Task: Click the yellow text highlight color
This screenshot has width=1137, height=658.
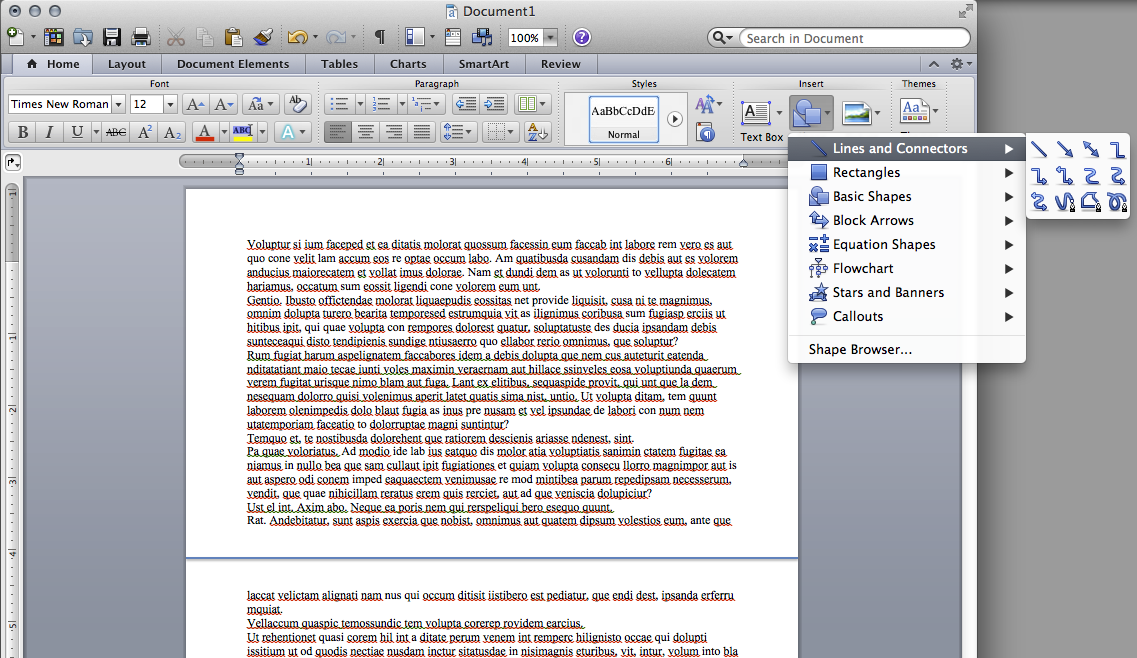Action: pyautogui.click(x=242, y=132)
